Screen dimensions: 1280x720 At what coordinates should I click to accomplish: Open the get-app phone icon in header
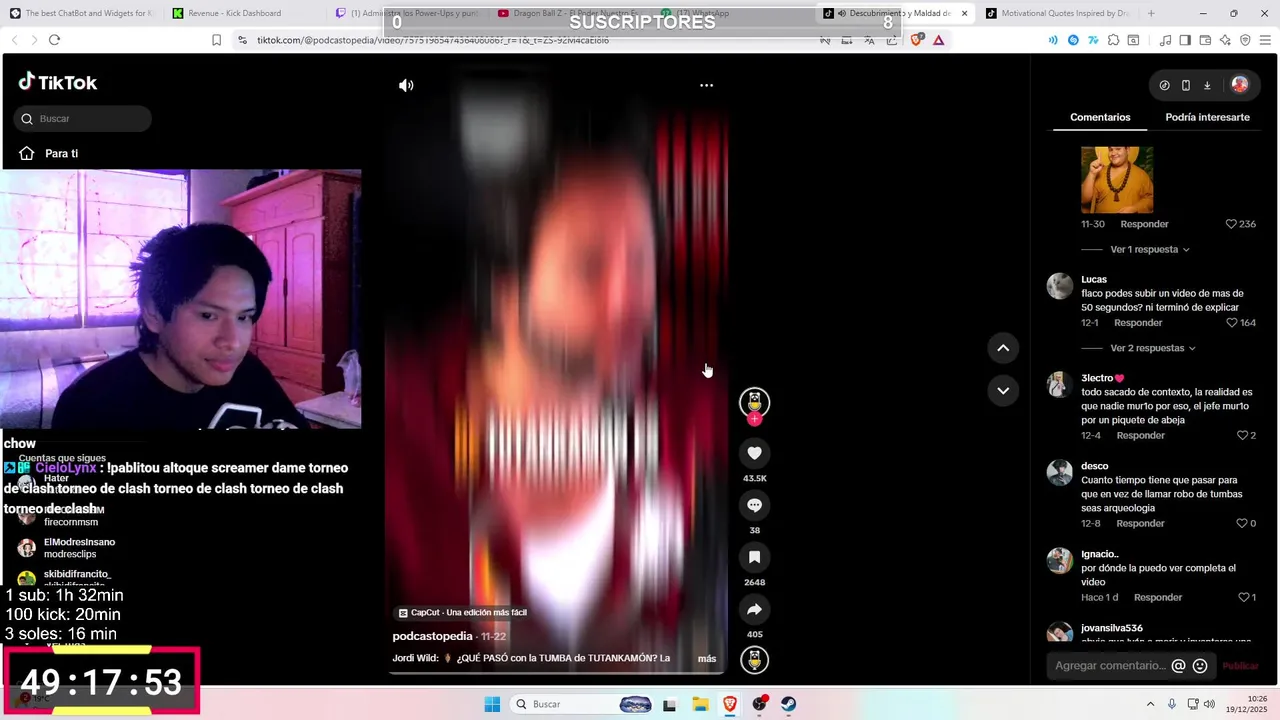coord(1186,86)
